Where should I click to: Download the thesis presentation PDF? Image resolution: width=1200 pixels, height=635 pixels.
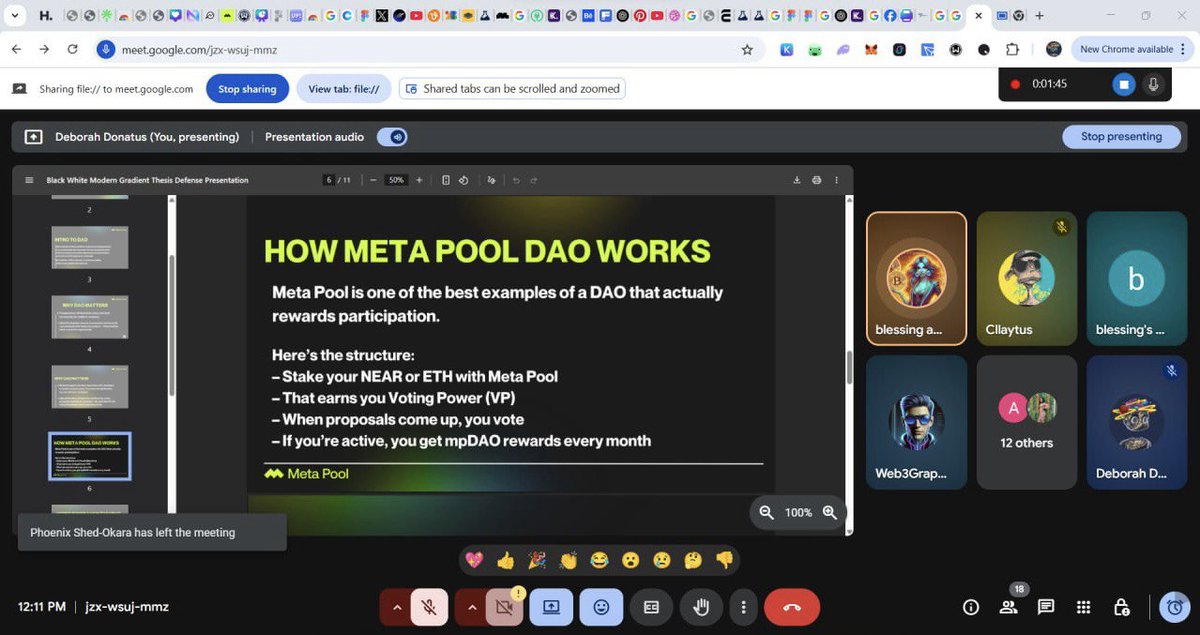pos(797,180)
